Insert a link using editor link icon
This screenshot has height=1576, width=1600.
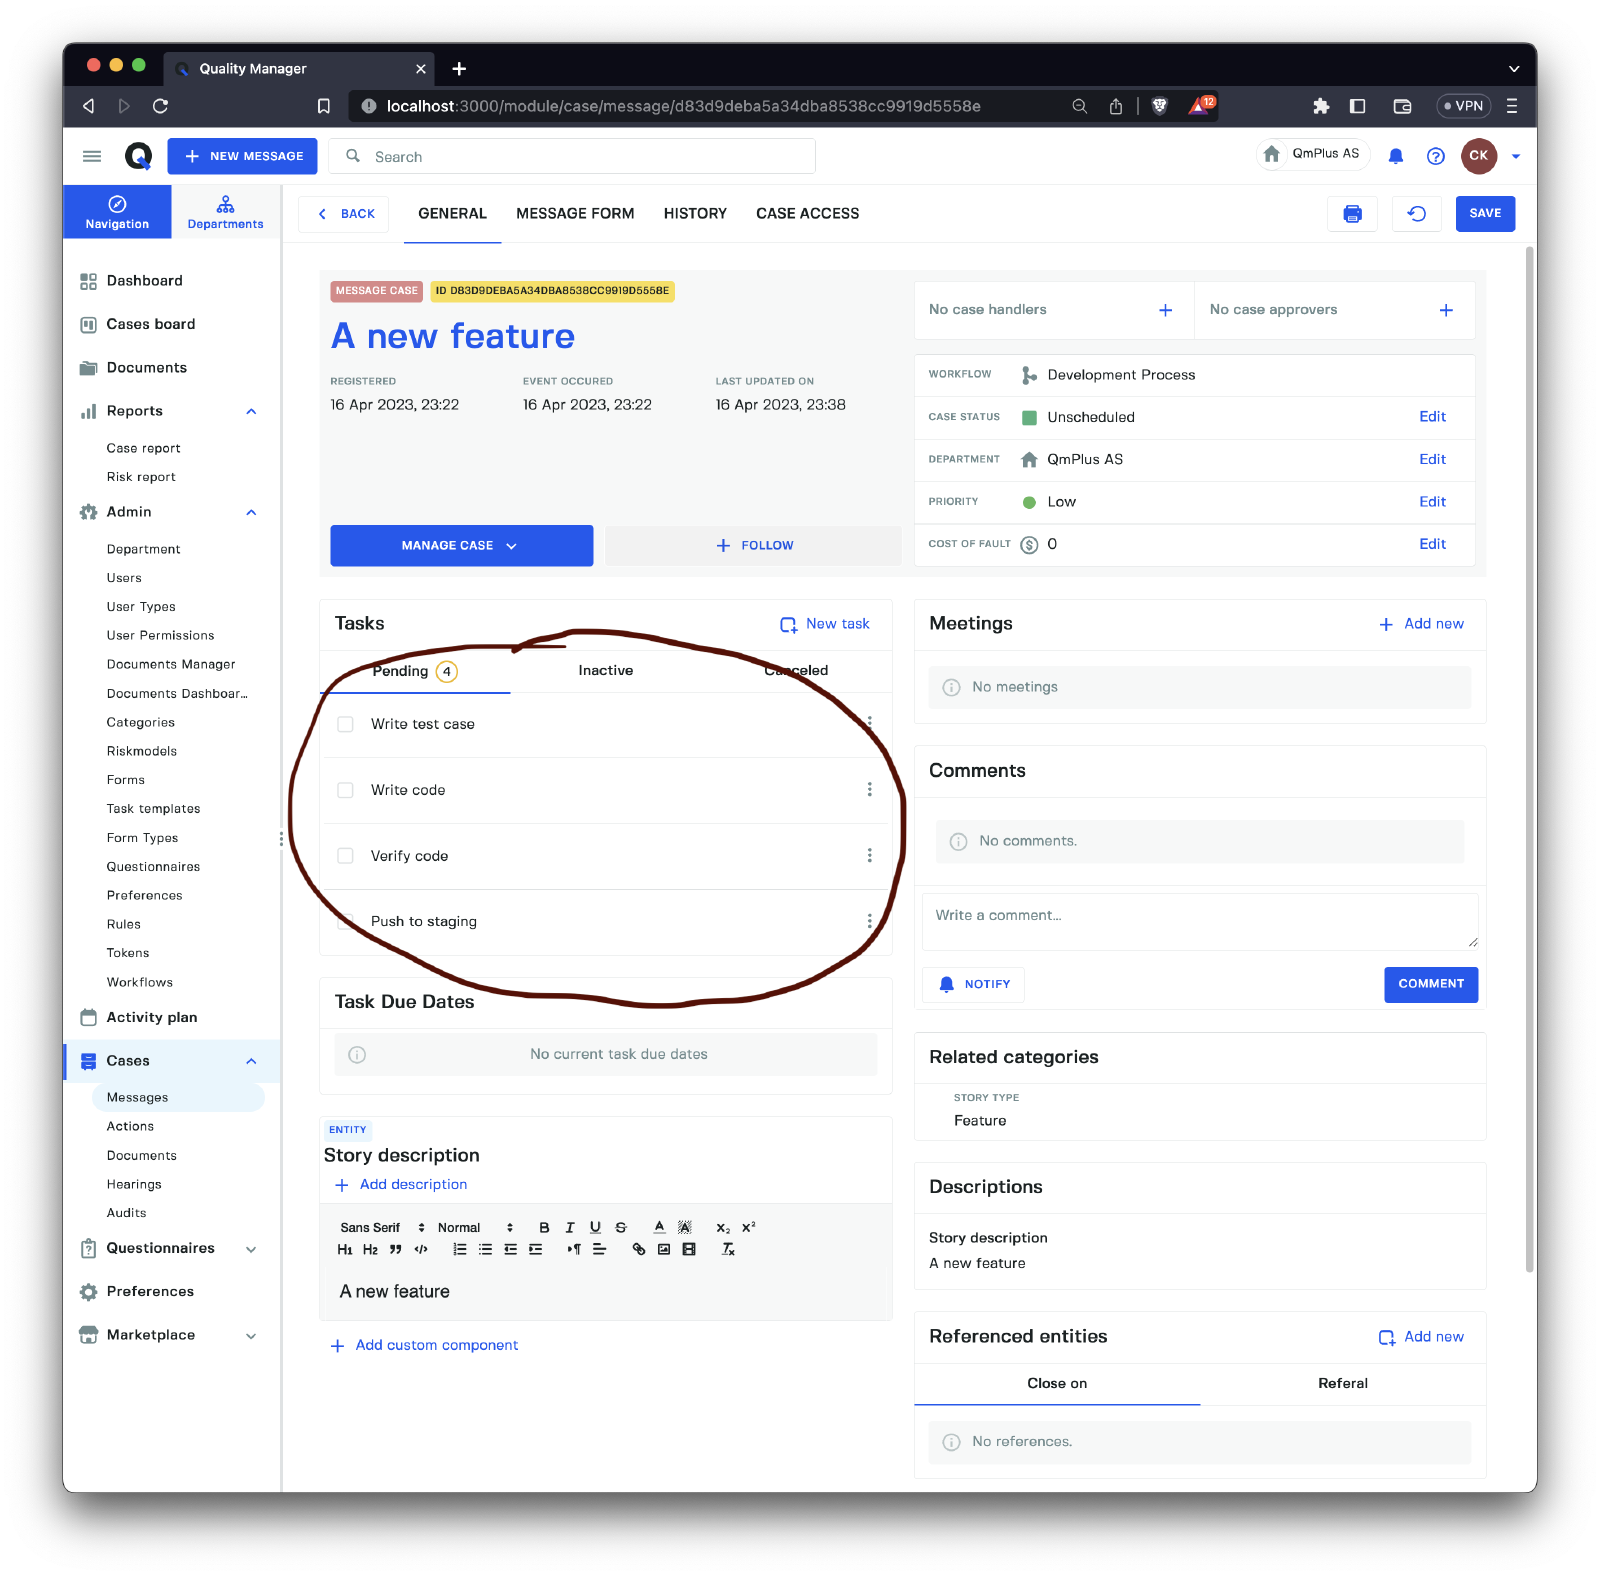[639, 1250]
